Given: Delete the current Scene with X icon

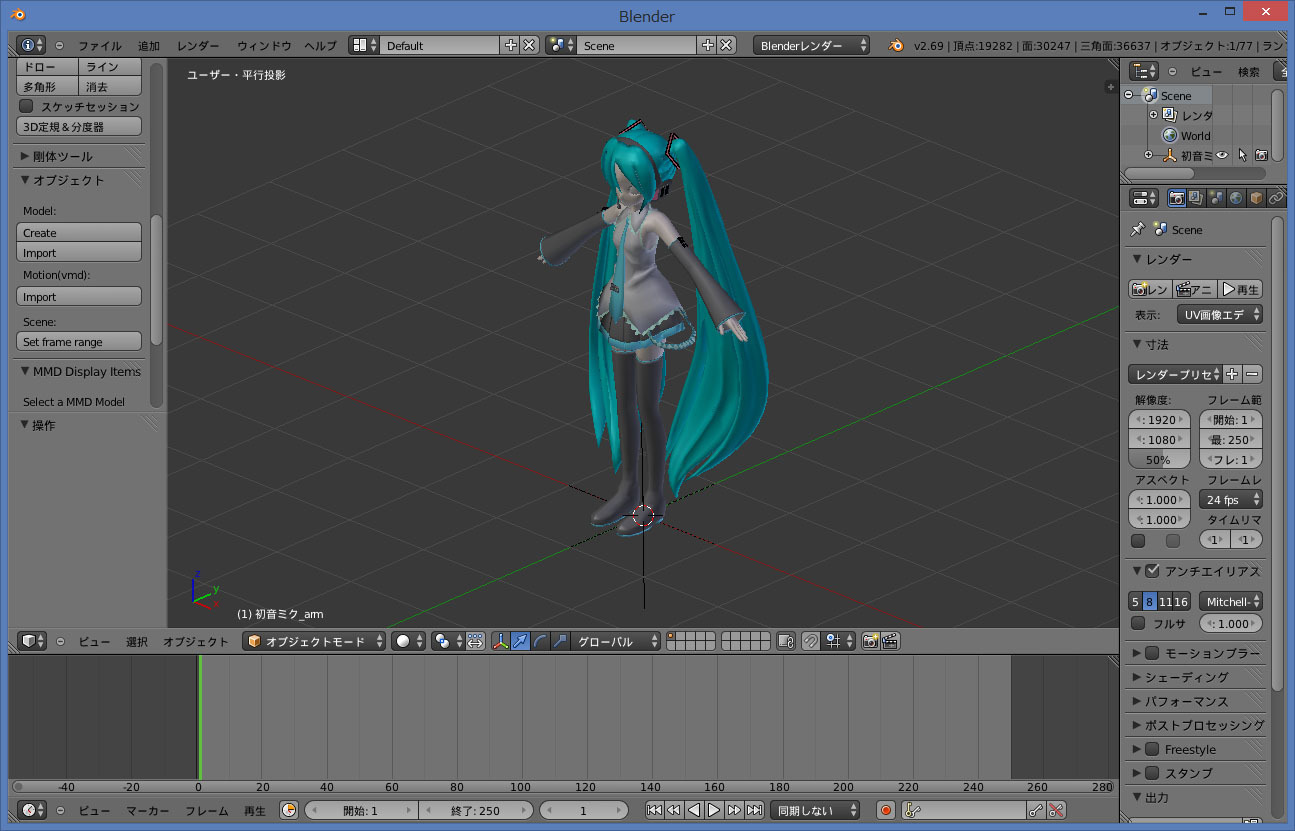Looking at the screenshot, I should pos(726,45).
